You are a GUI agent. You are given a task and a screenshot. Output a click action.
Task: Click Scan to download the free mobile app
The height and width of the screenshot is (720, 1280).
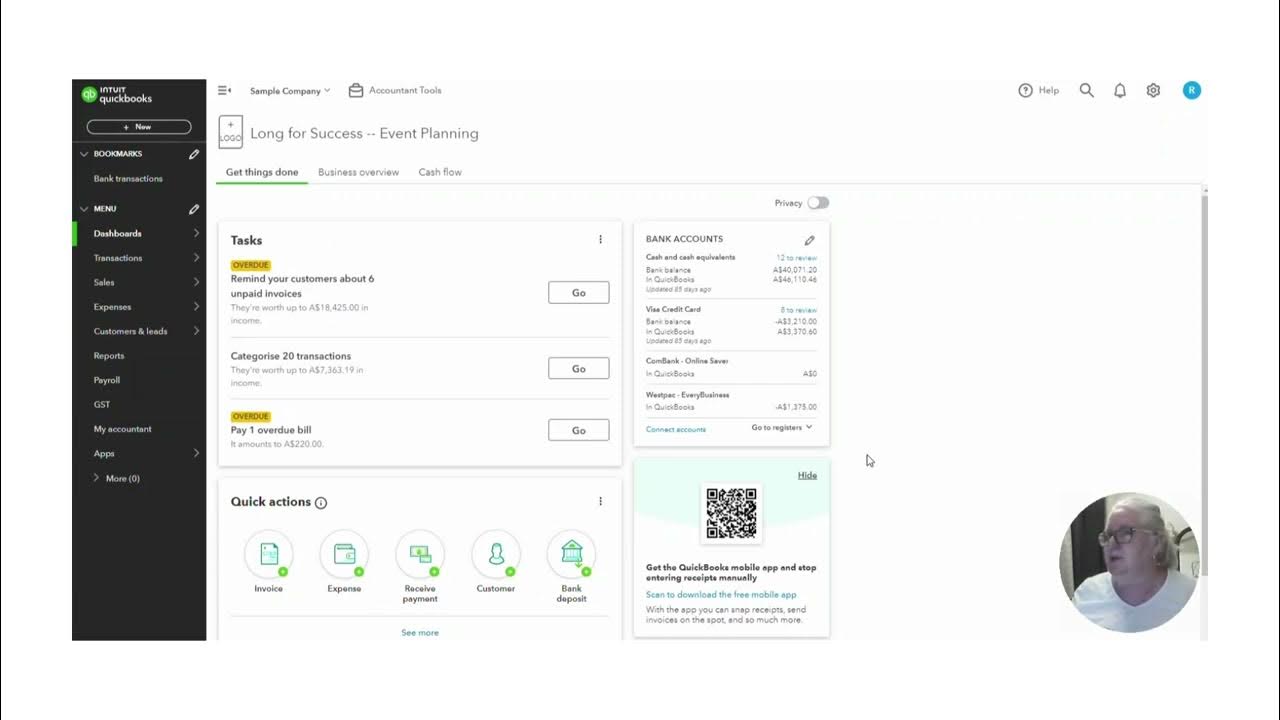[721, 594]
